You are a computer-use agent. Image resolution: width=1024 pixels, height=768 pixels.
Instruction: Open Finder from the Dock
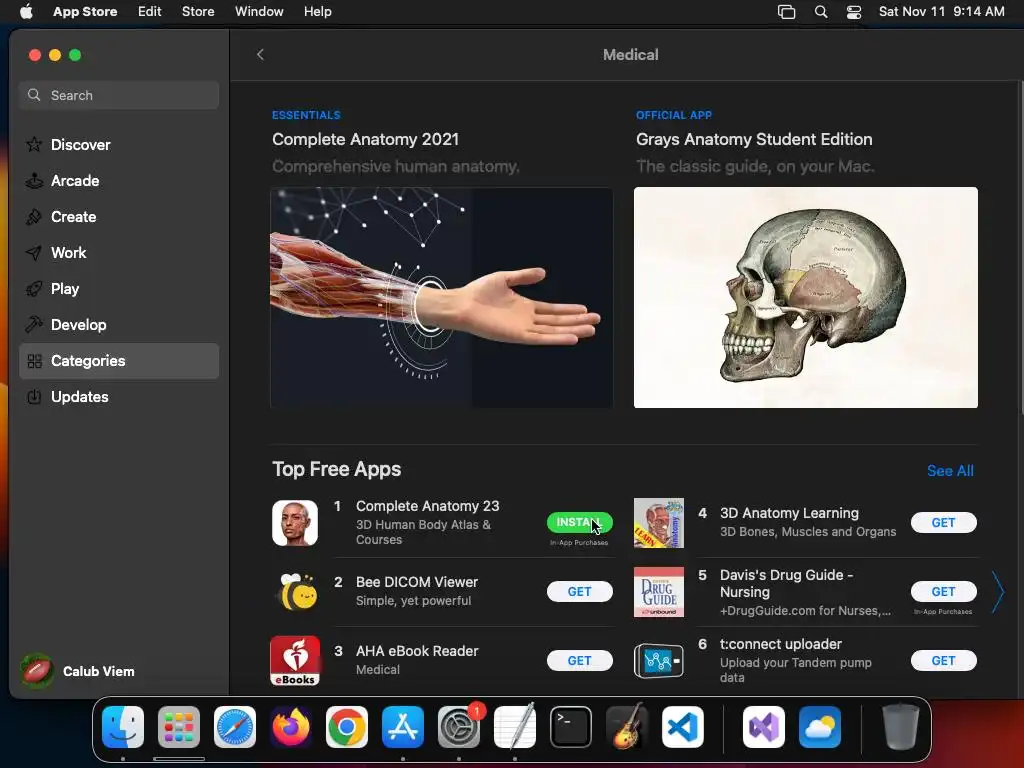123,727
